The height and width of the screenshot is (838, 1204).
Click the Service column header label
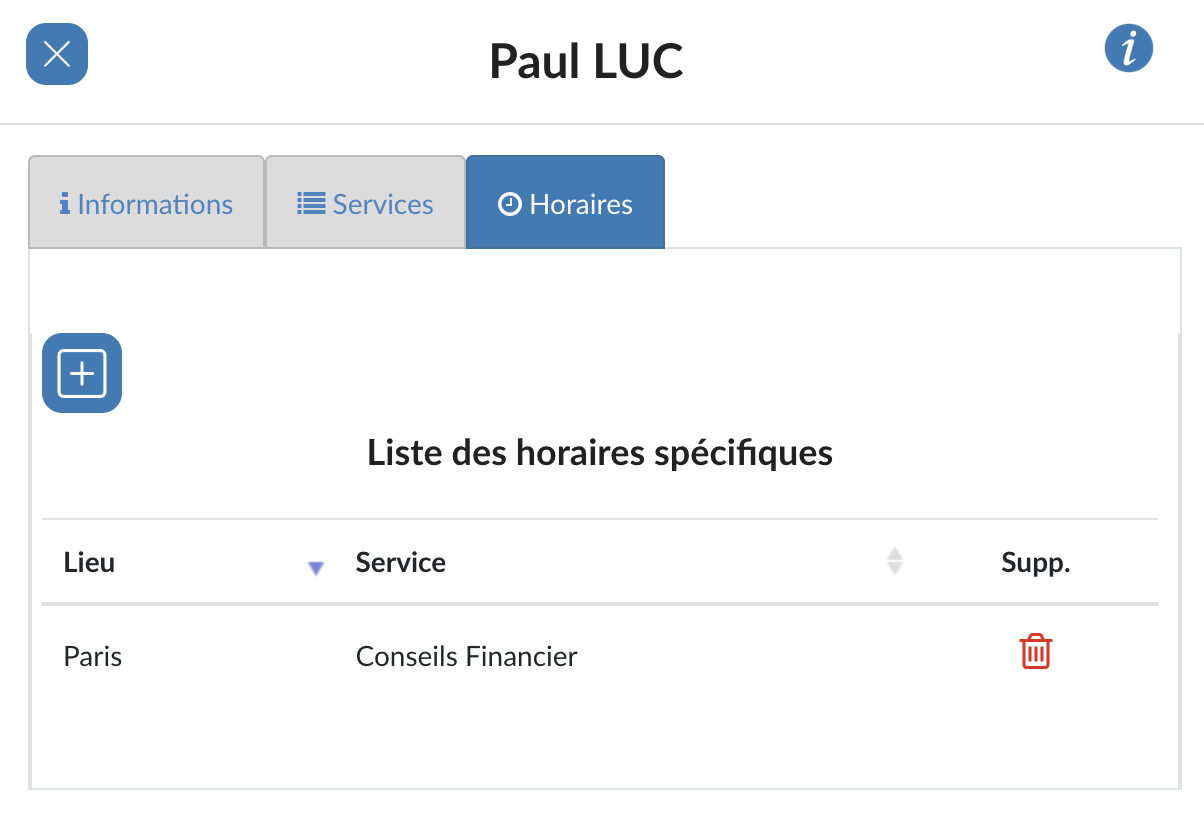tap(401, 562)
